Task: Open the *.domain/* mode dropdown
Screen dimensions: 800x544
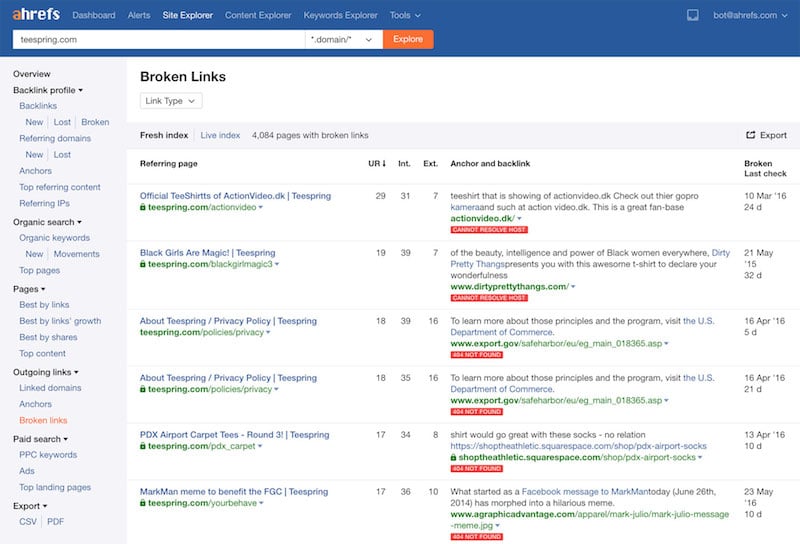Action: click(343, 39)
